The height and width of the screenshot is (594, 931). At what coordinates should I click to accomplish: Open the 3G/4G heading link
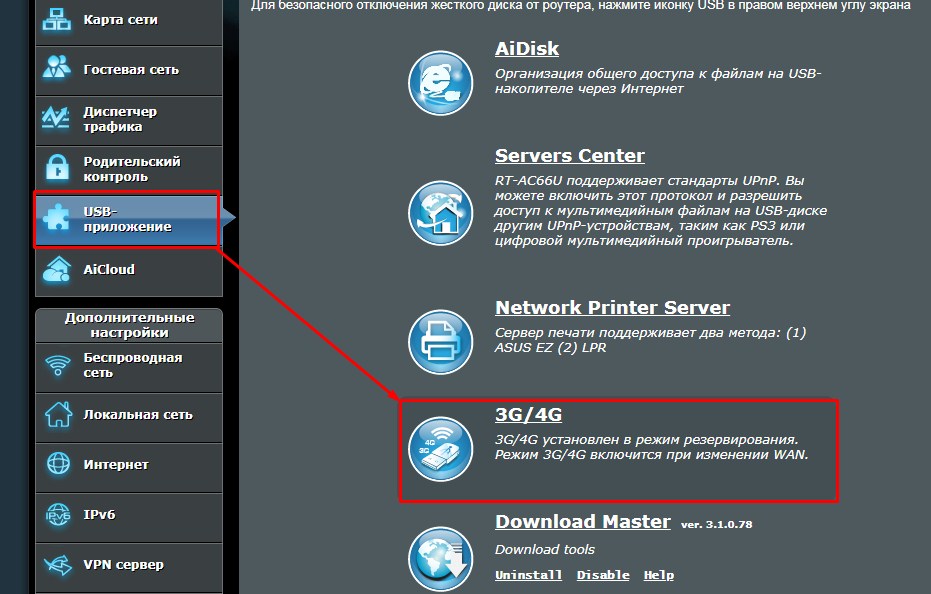(528, 415)
